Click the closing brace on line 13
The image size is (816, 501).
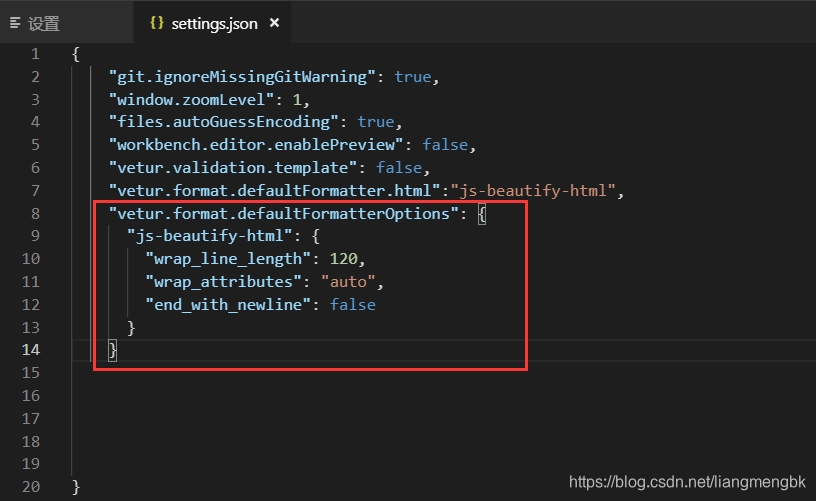tap(131, 328)
